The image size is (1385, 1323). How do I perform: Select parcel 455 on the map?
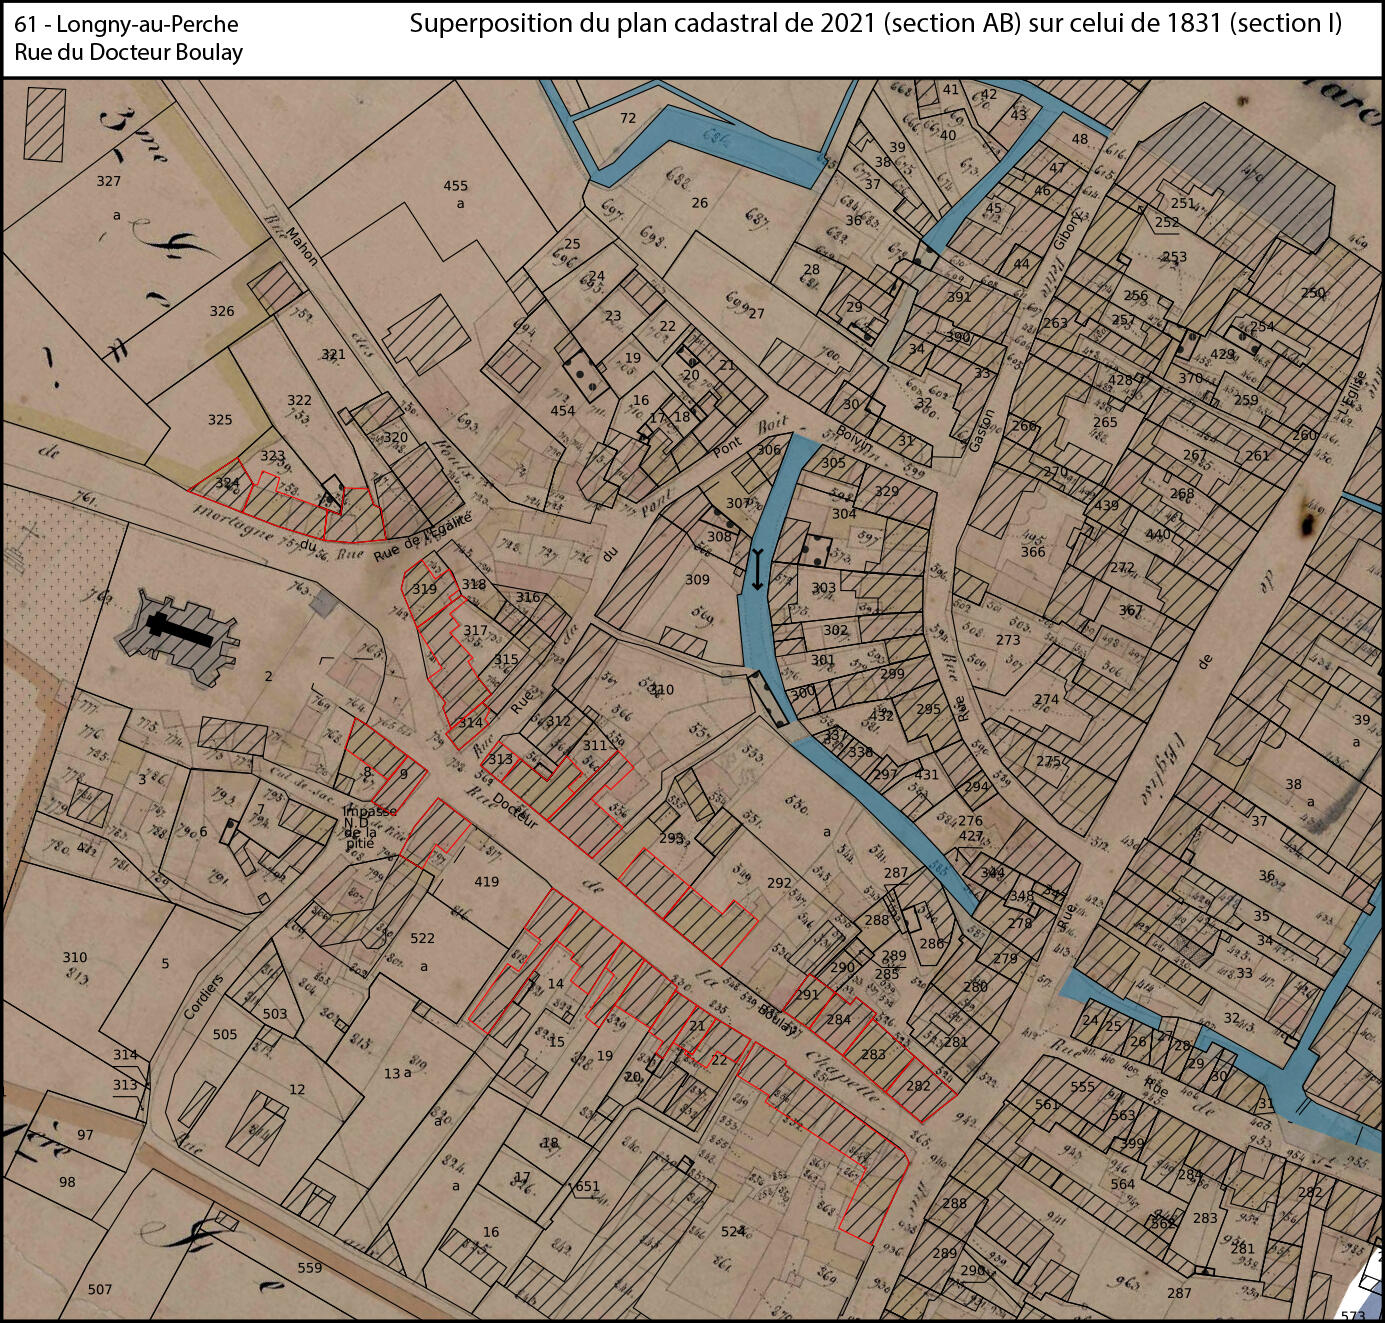point(456,186)
